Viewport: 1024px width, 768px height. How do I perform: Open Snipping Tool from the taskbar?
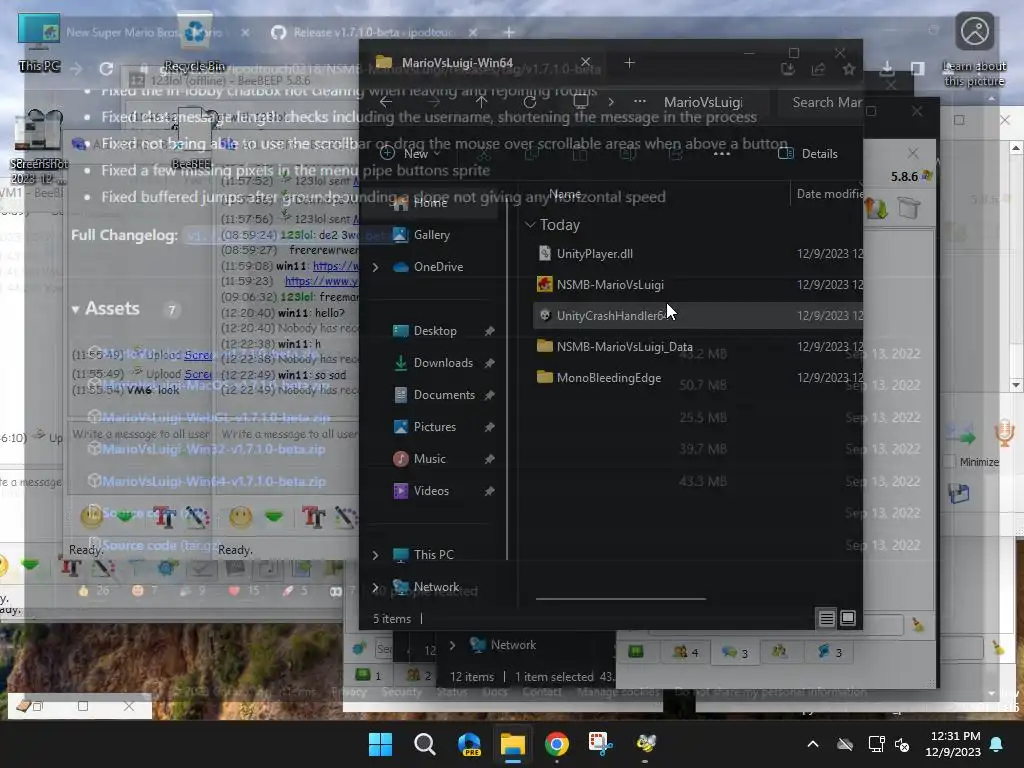coord(600,744)
